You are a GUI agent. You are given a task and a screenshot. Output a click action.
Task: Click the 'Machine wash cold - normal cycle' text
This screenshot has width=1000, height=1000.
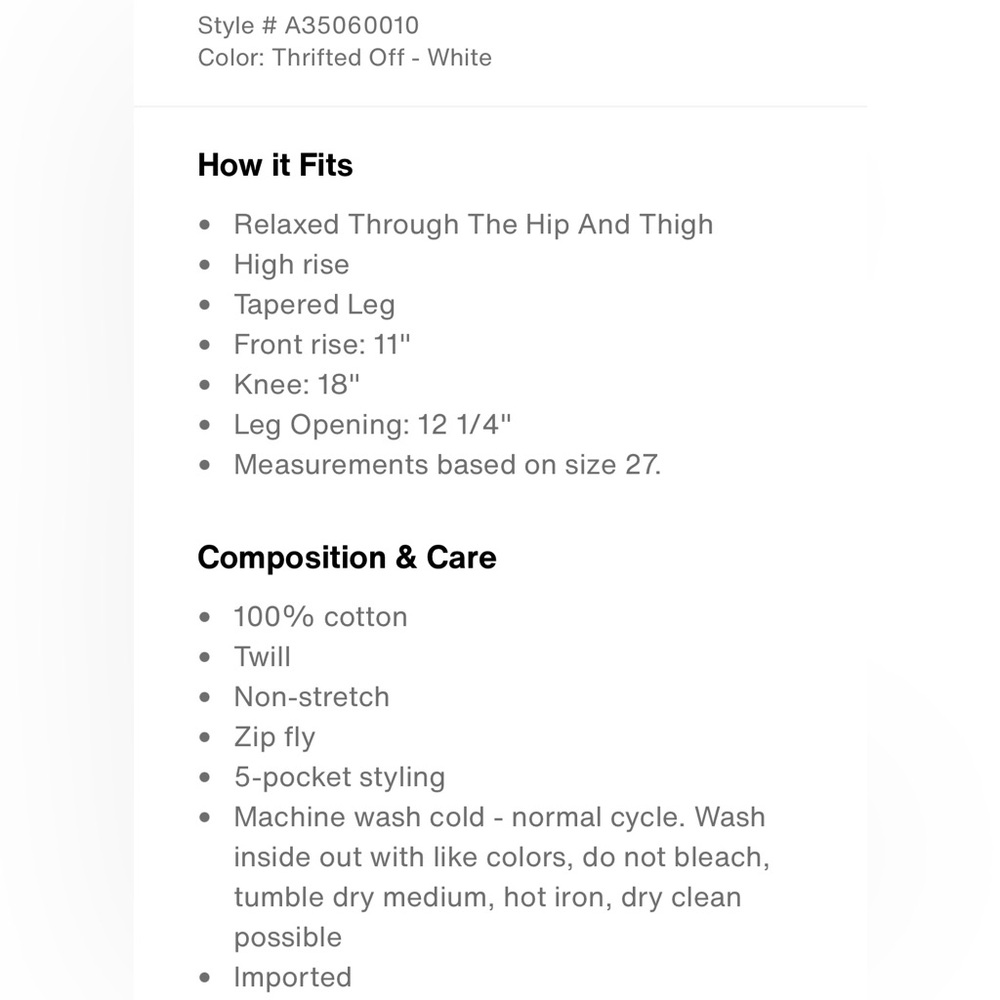point(459,817)
